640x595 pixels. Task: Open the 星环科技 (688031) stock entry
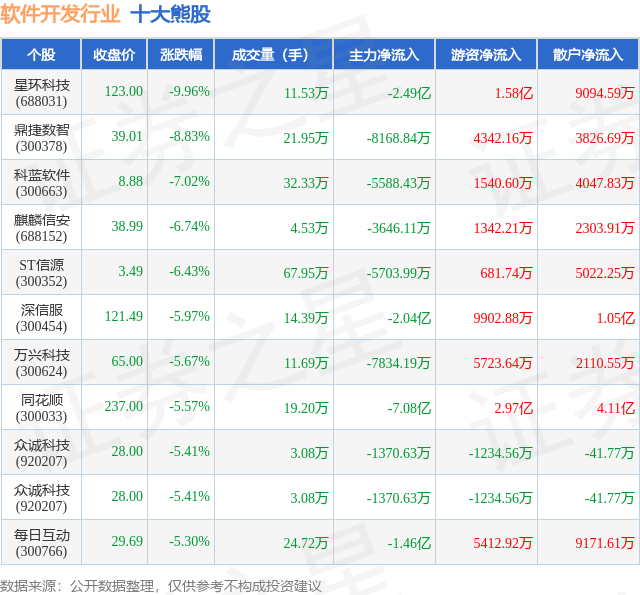point(42,93)
